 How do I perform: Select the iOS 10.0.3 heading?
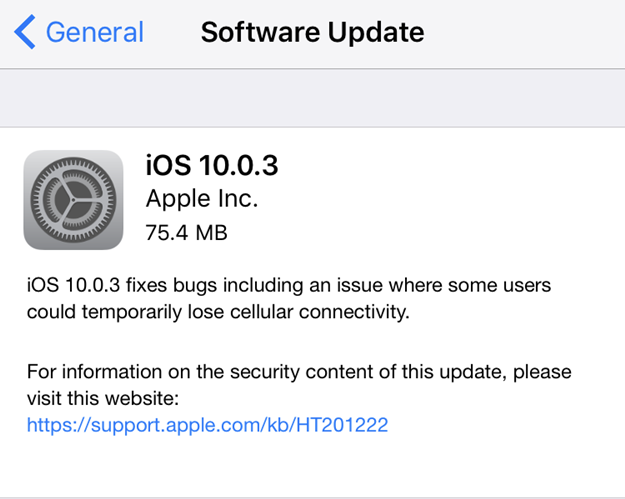(212, 165)
